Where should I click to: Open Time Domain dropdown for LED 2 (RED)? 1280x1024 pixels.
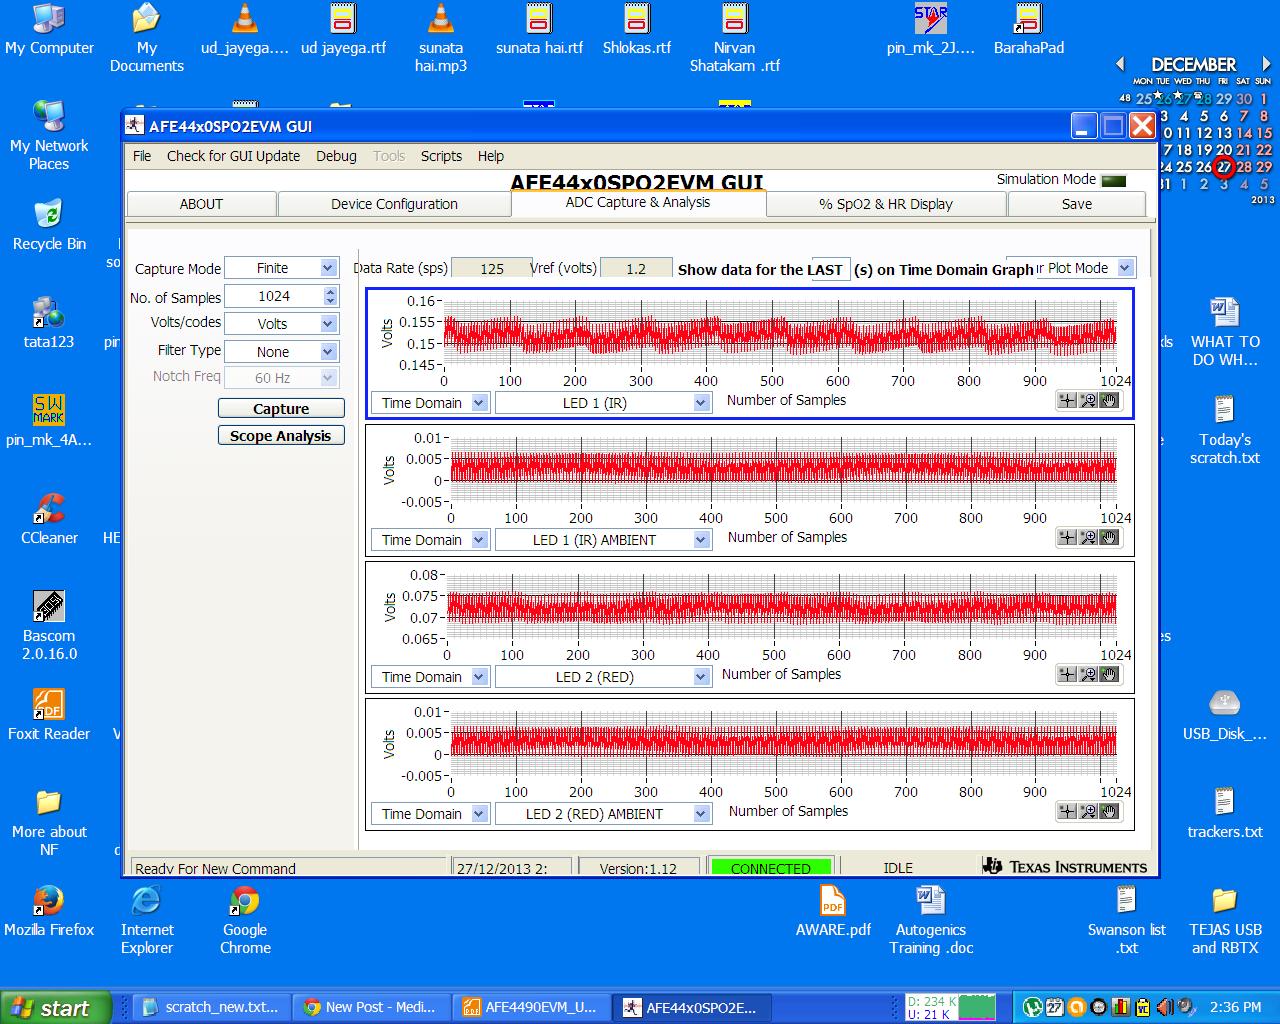[430, 676]
